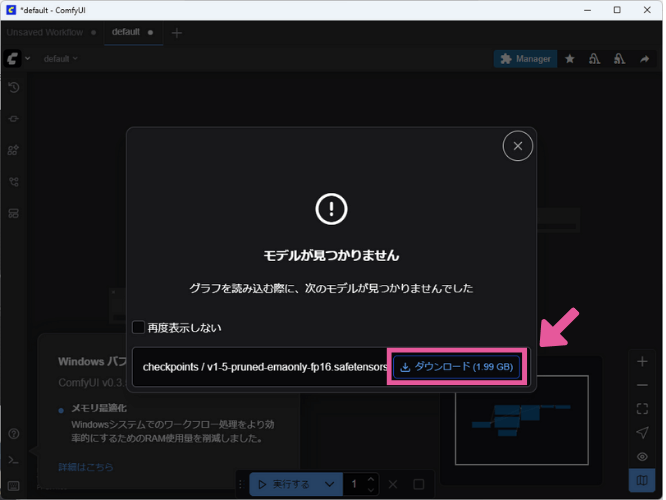Click the share arrow icon
Viewport: 666px width, 500px height.
point(644,59)
